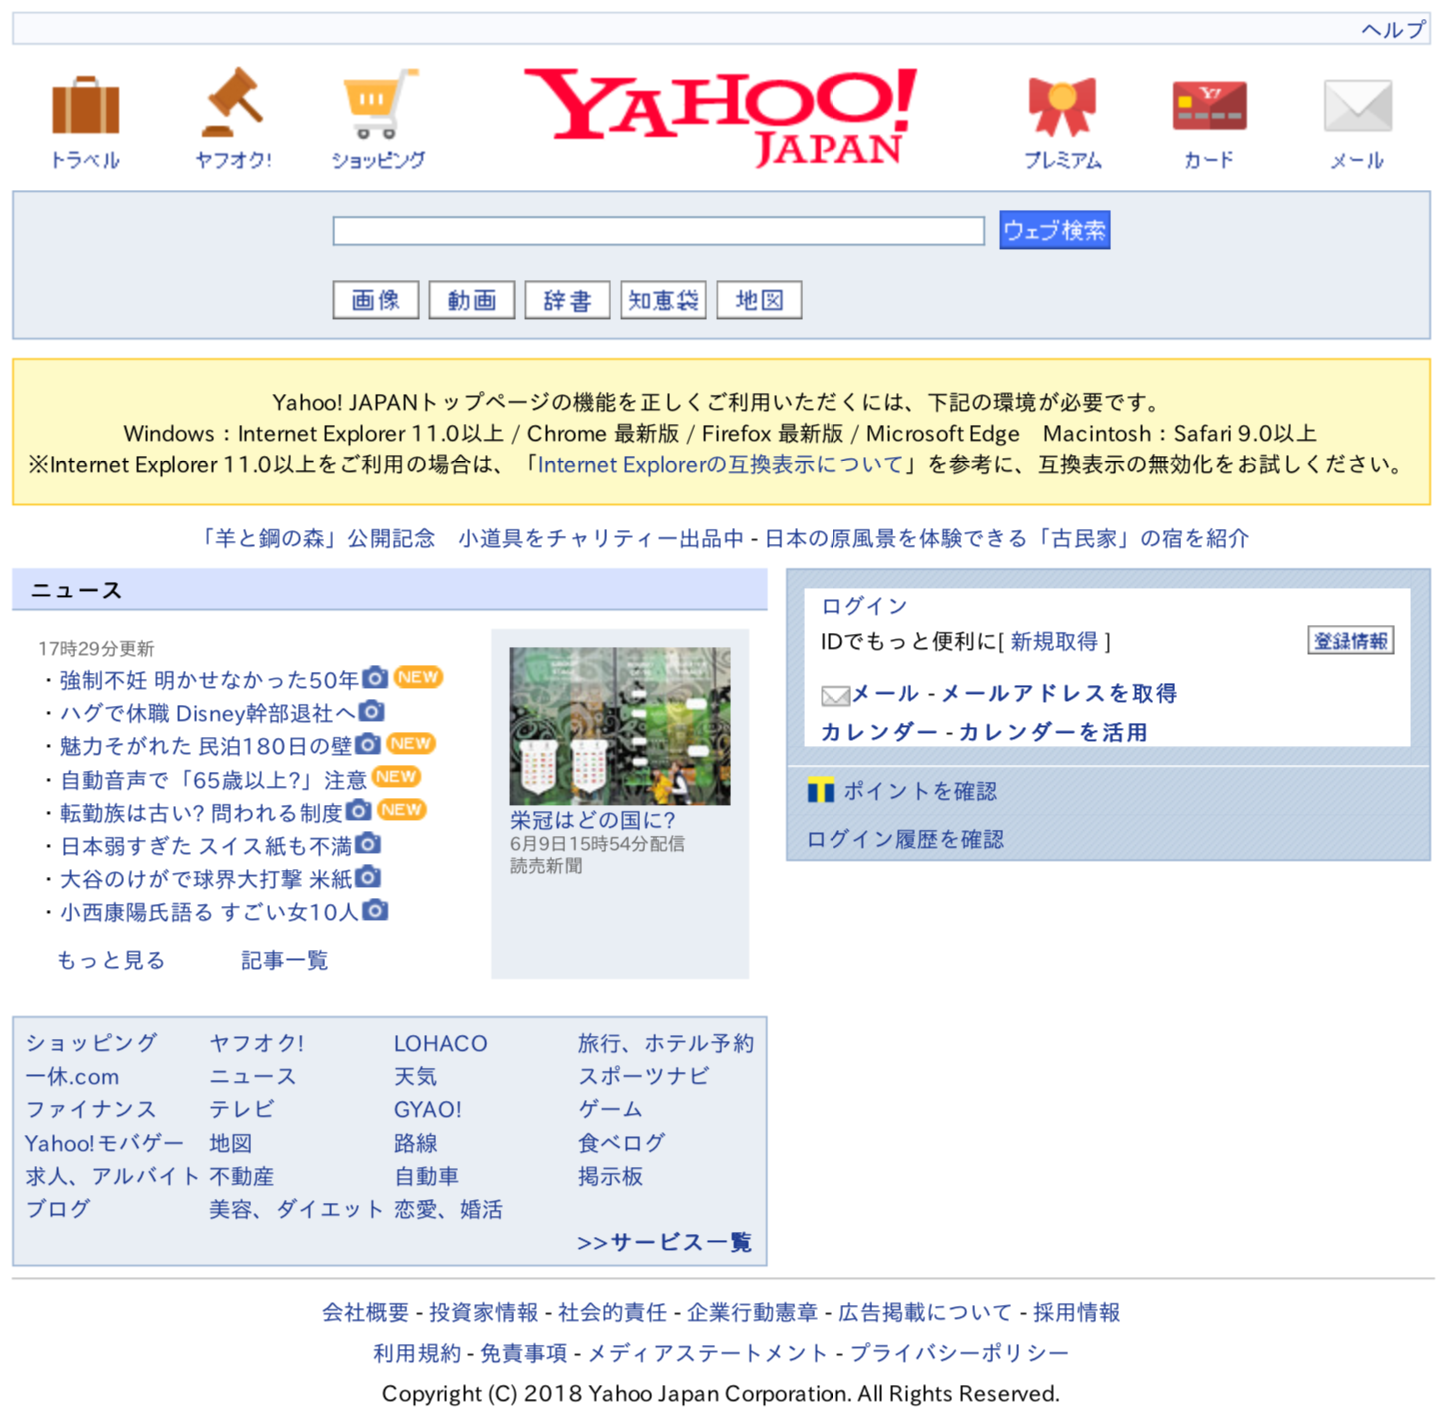Screen dimensions: 1456x1418
Task: Click camera icon next to 小西康陽氏 headline
Action: tap(375, 910)
